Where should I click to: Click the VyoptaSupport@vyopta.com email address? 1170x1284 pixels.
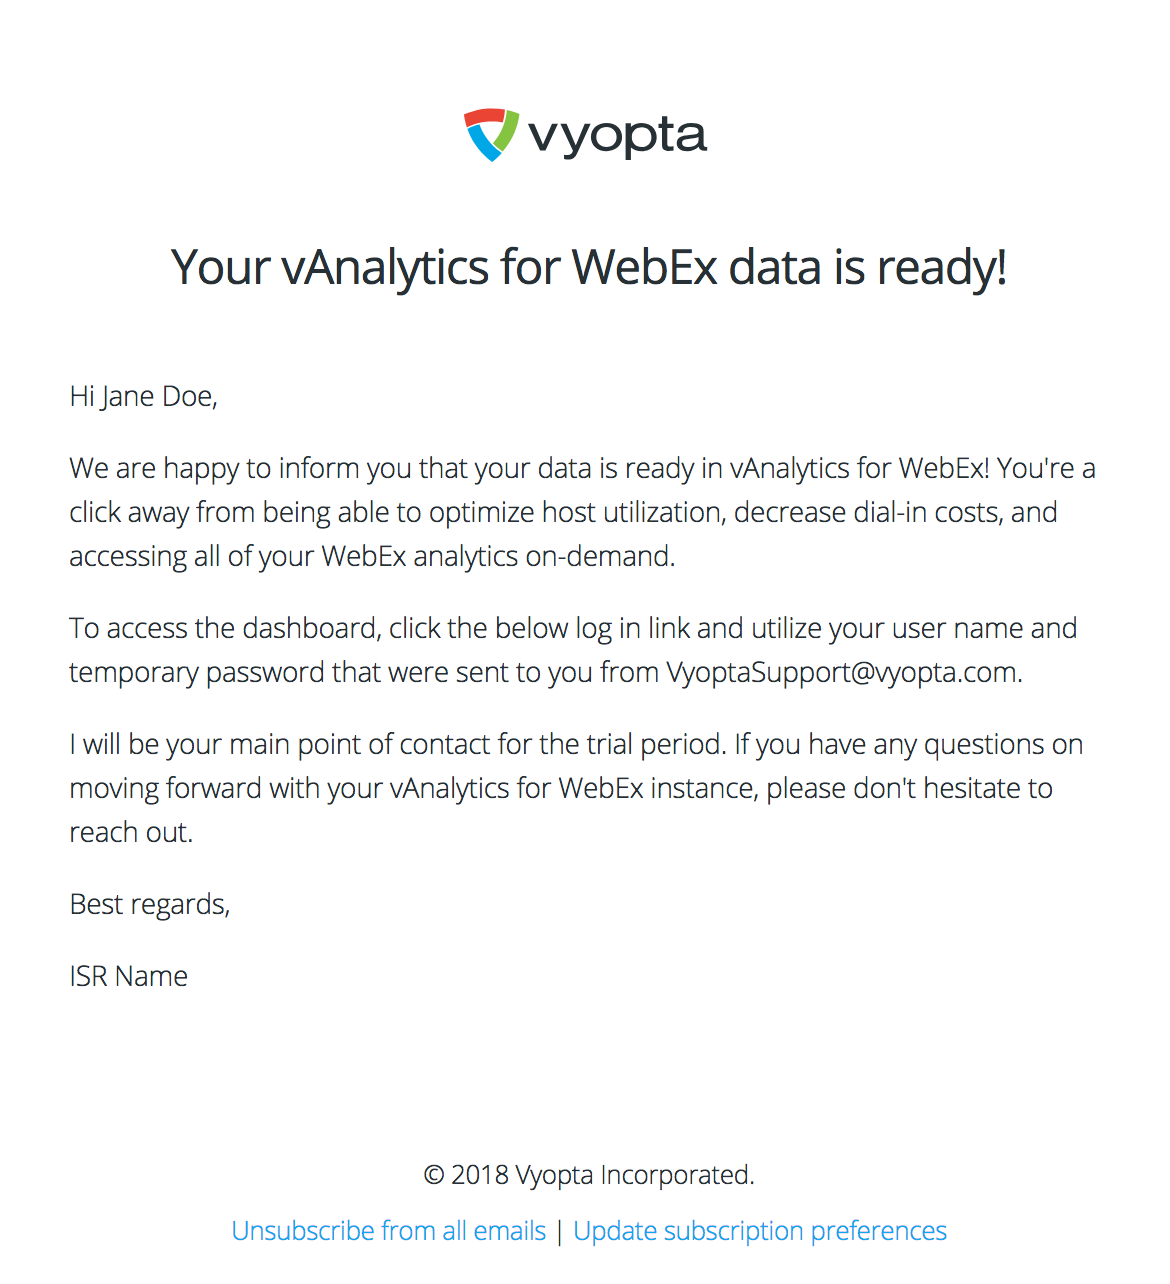pyautogui.click(x=842, y=672)
